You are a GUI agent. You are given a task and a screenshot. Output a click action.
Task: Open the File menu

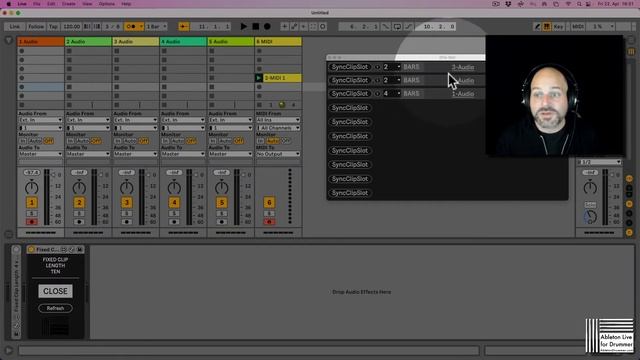37,4
